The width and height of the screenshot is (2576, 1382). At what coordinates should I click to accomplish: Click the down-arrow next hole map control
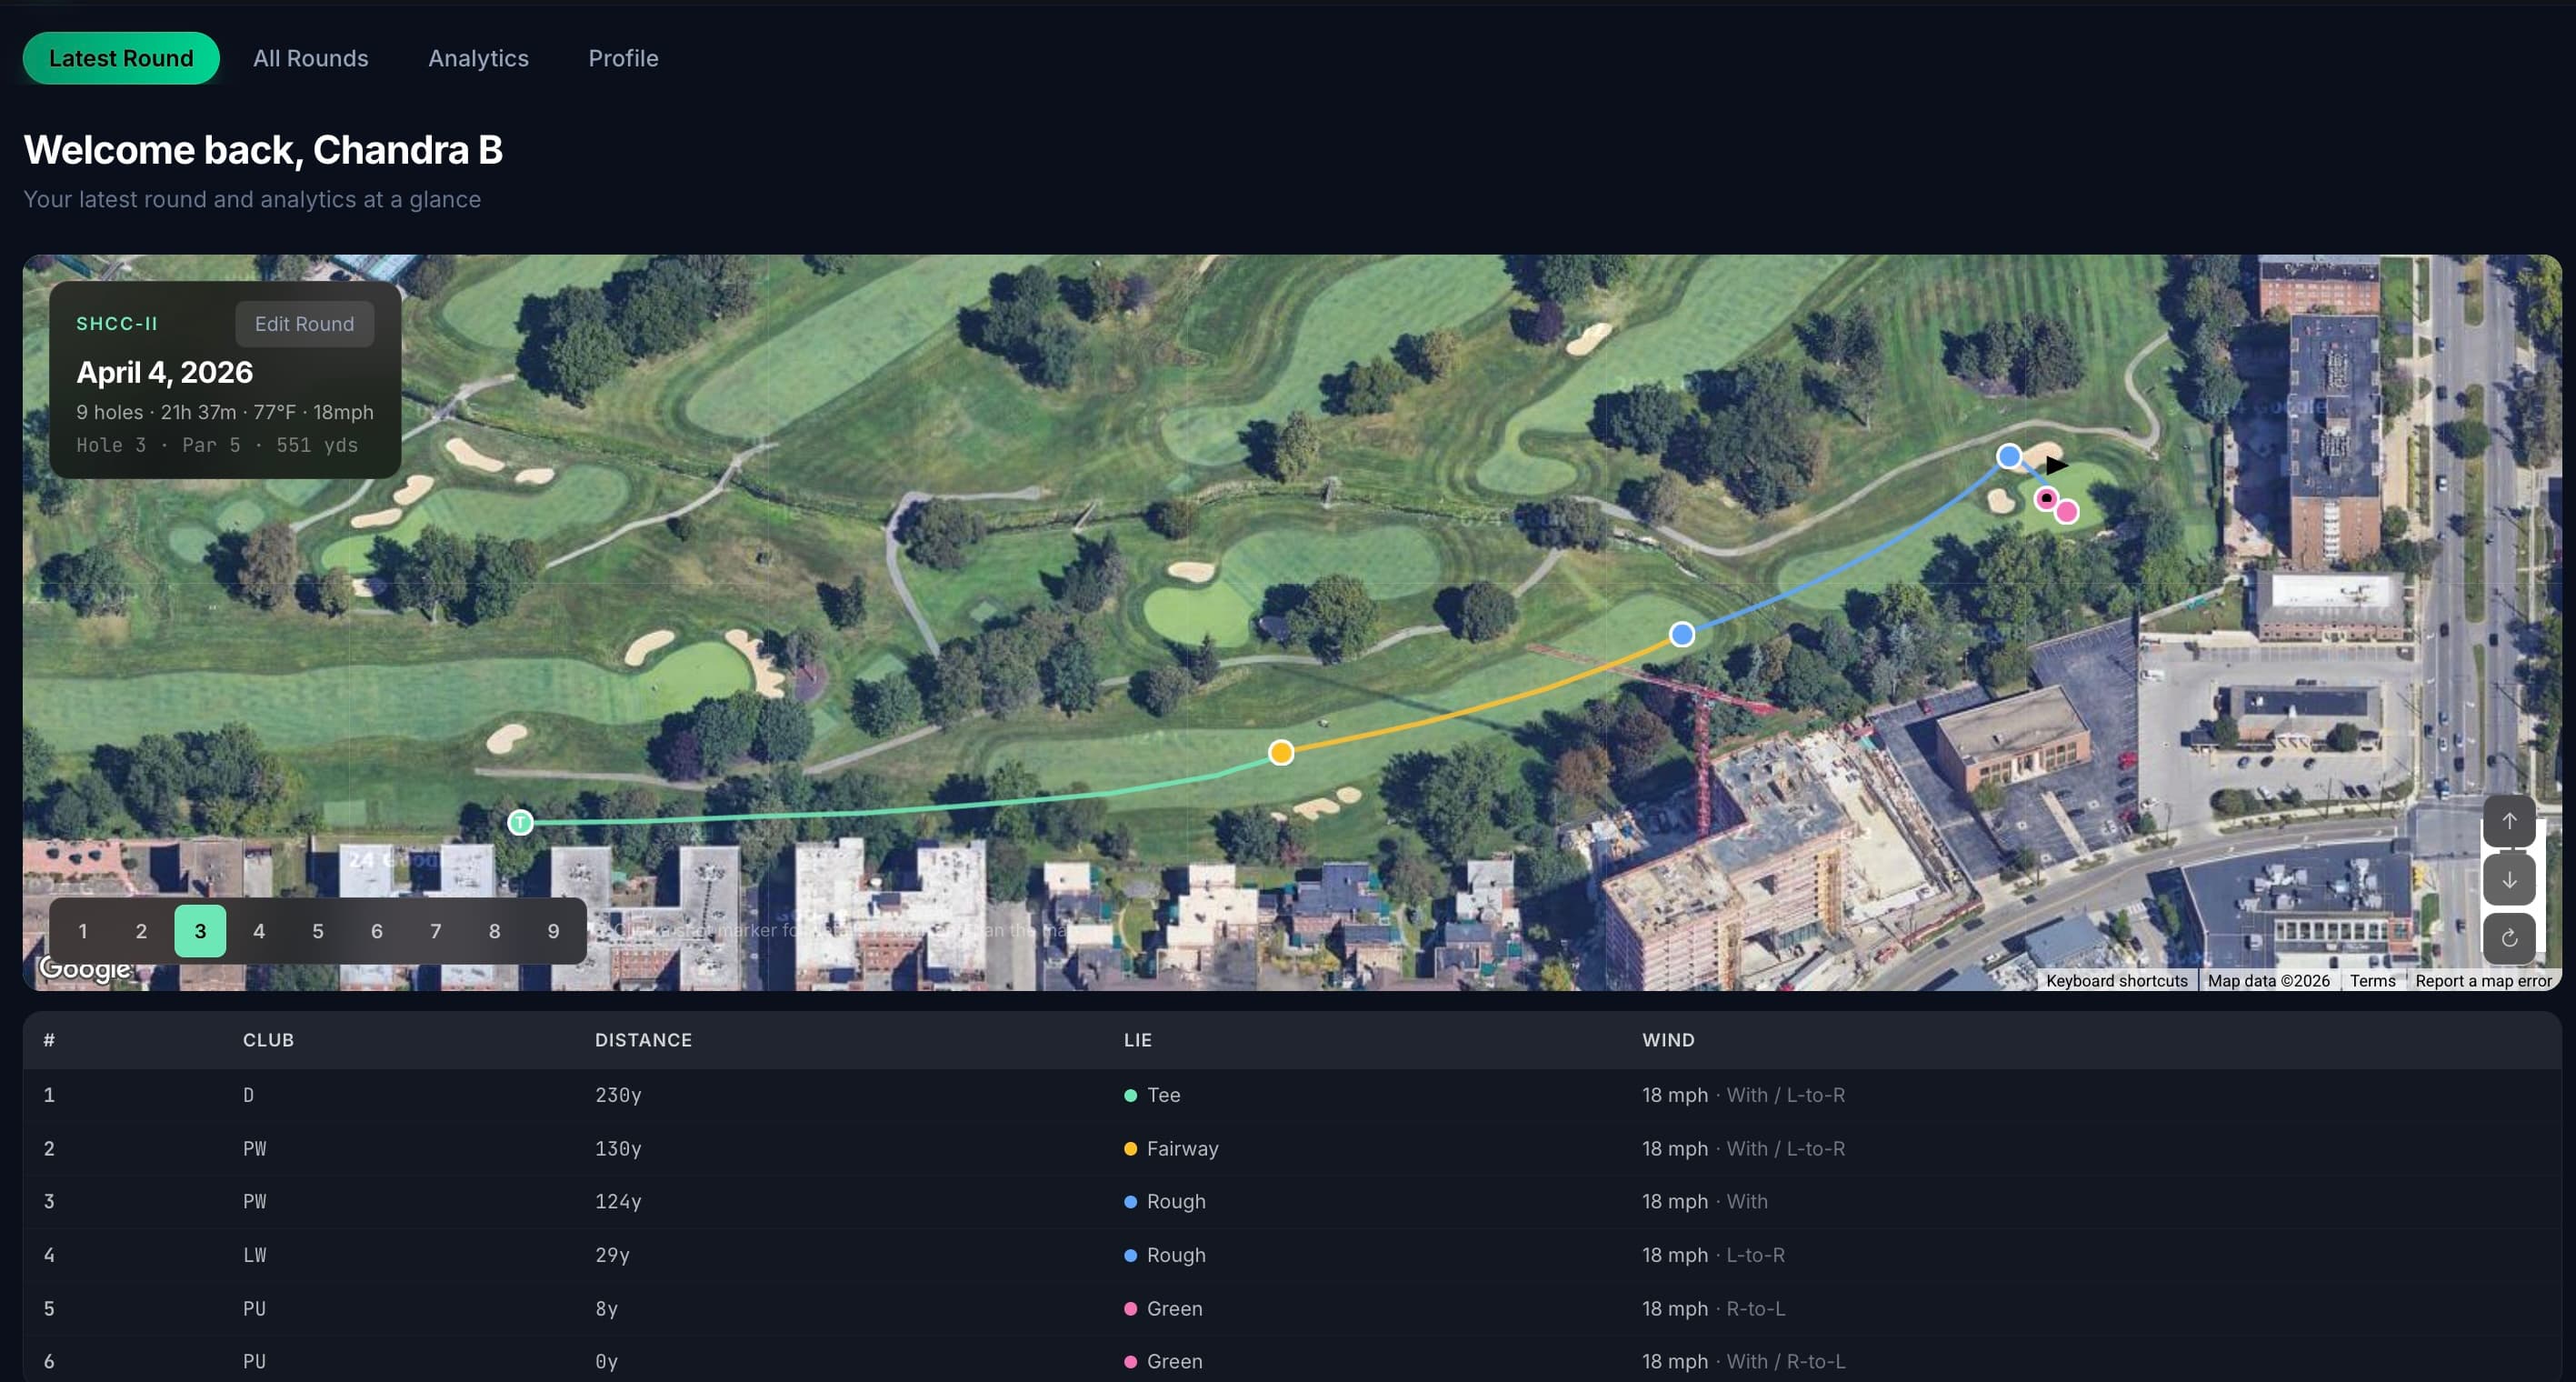tap(2509, 879)
